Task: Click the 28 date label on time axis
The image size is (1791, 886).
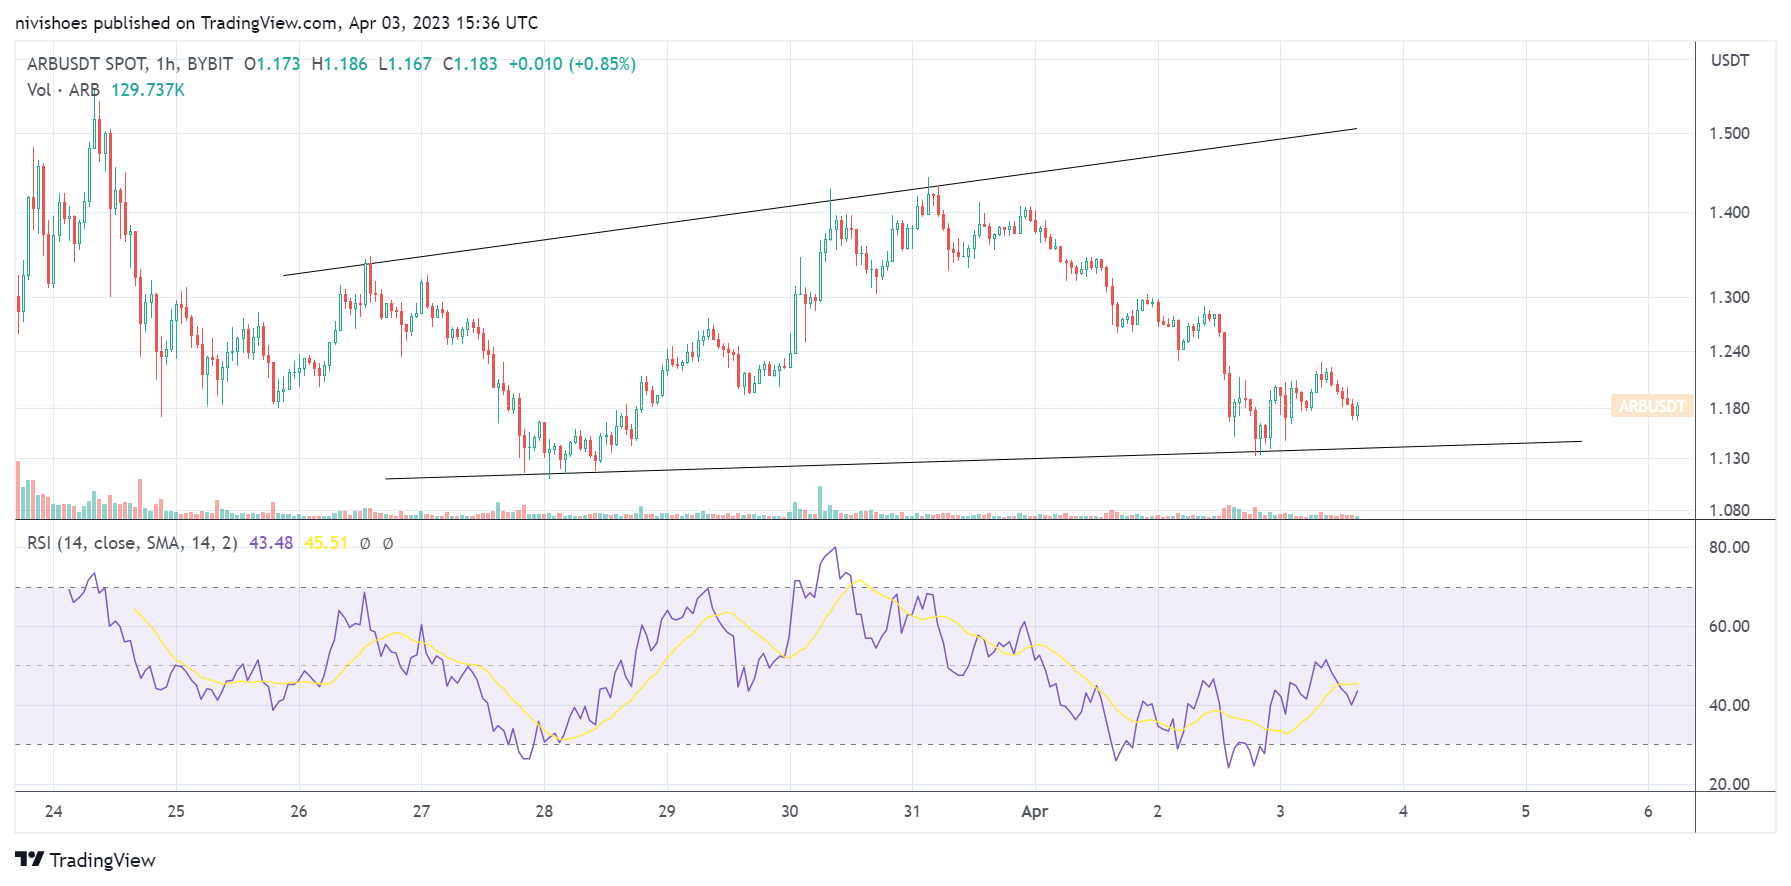Action: [544, 811]
